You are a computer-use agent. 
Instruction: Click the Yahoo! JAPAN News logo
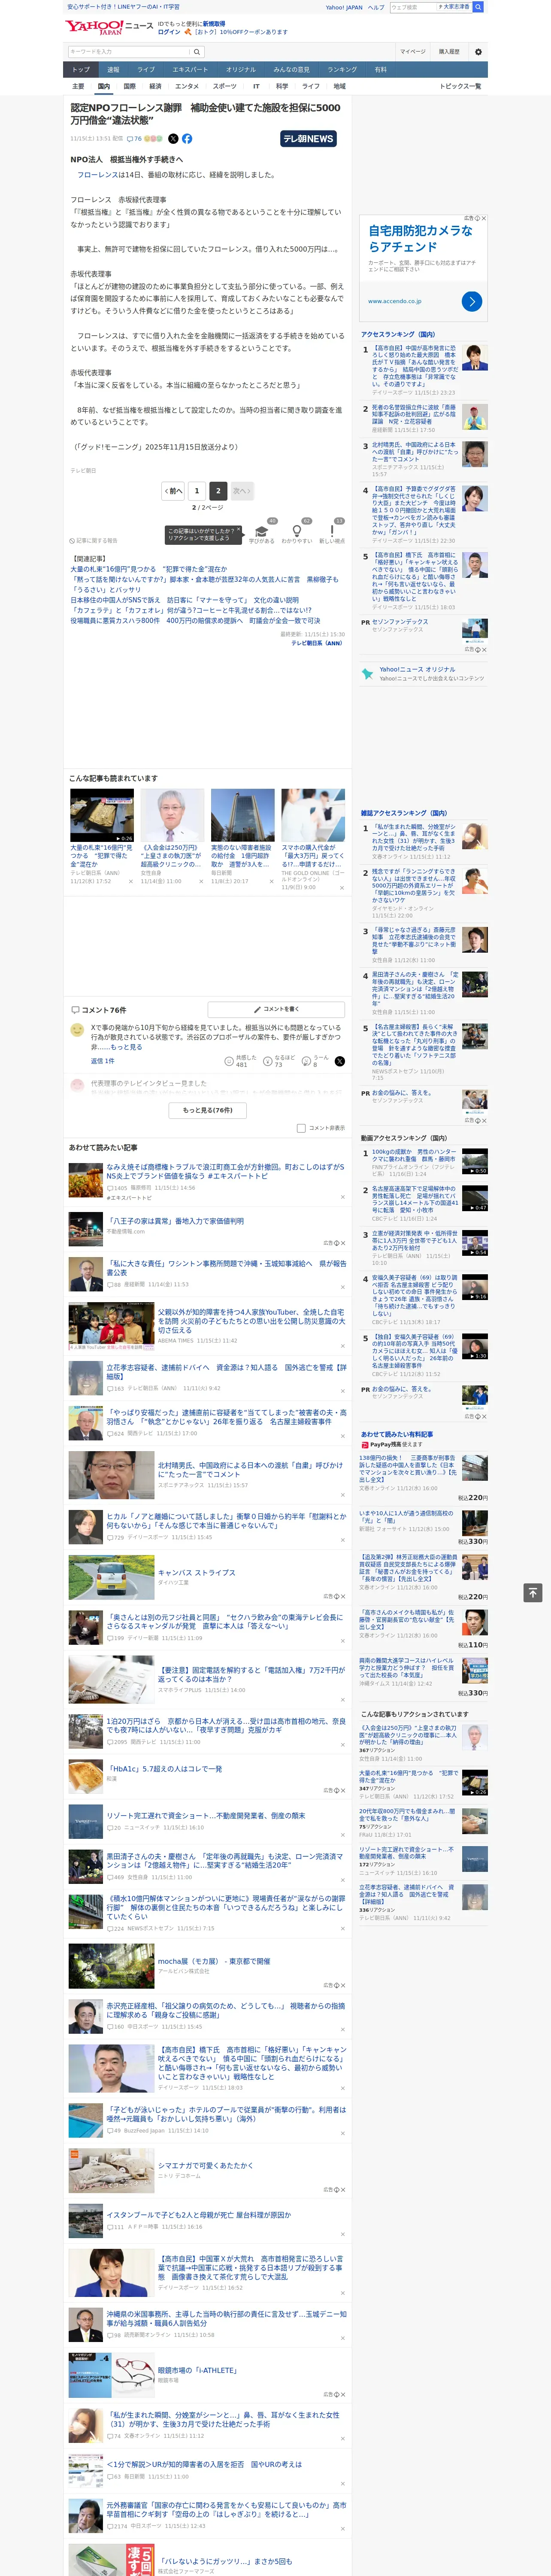(109, 27)
